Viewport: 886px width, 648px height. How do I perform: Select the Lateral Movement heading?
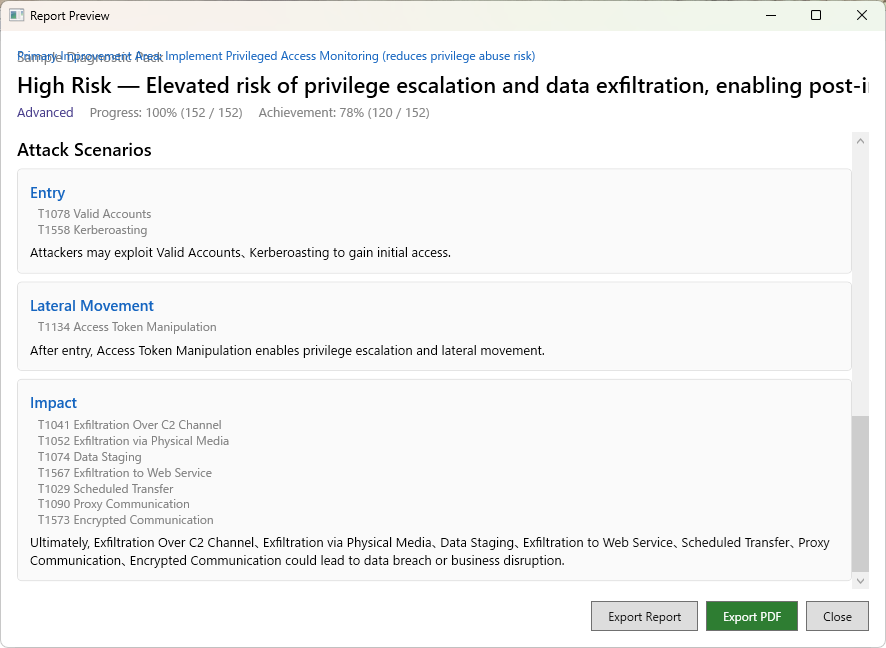[92, 306]
